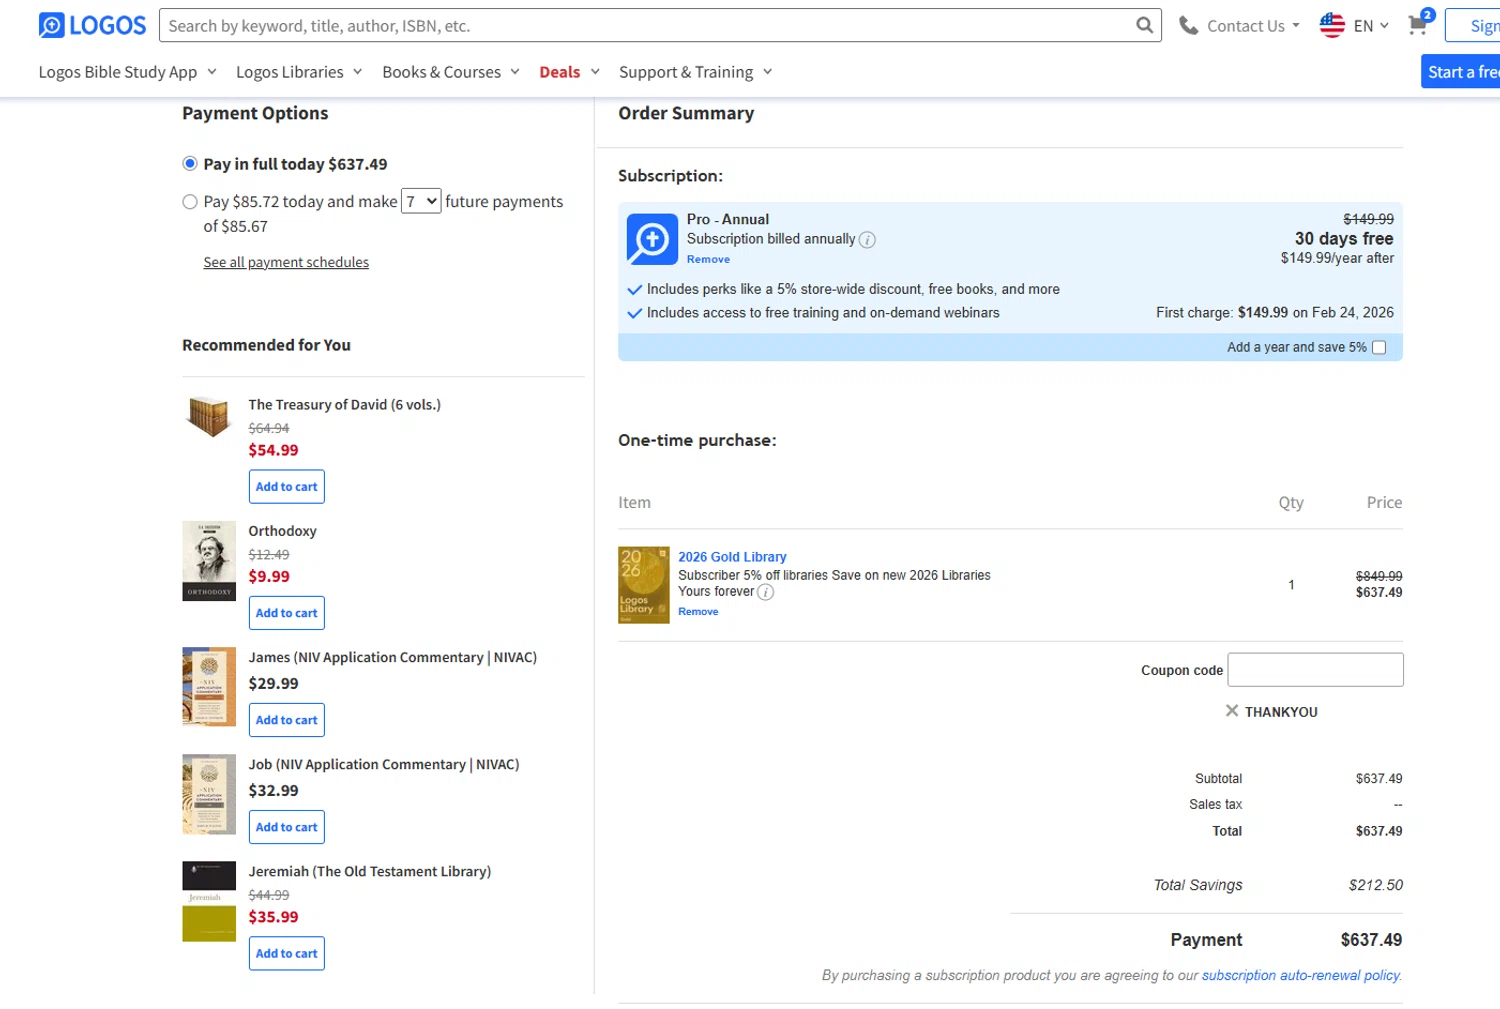This screenshot has width=1500, height=1009.
Task: Click the search magnifier icon
Action: (x=1144, y=25)
